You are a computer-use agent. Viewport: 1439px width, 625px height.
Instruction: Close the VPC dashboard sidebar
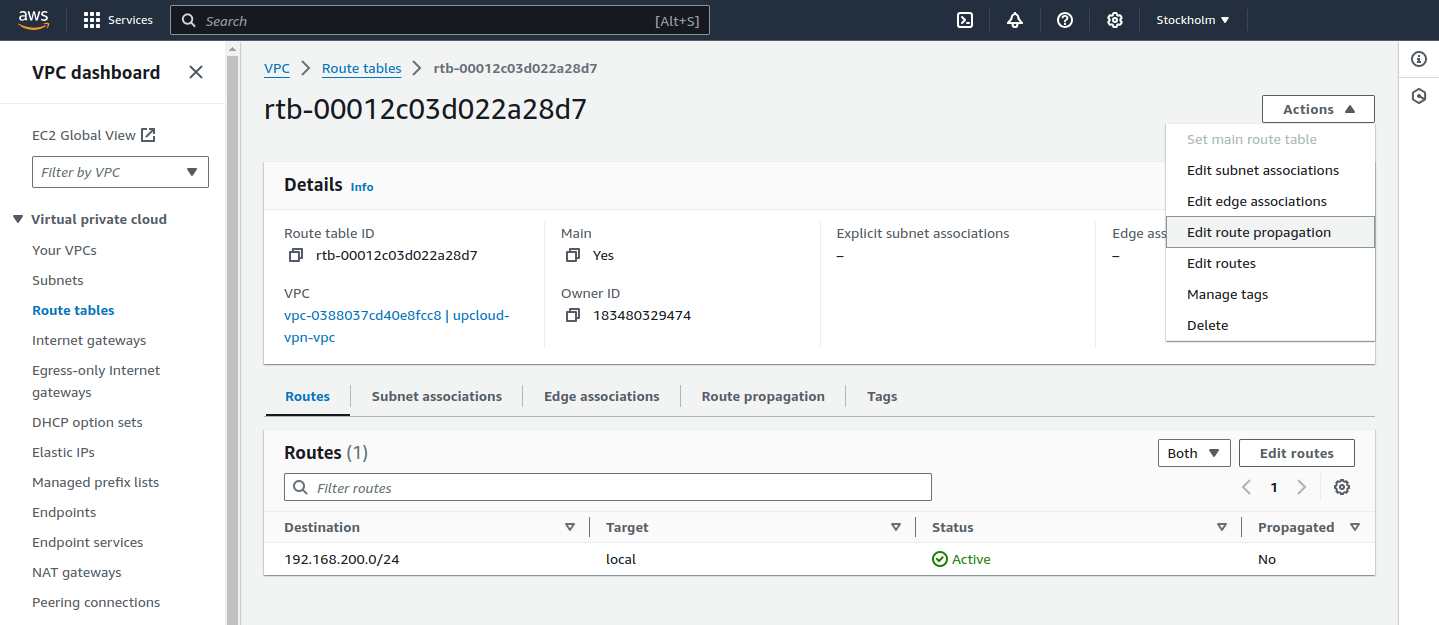(196, 72)
